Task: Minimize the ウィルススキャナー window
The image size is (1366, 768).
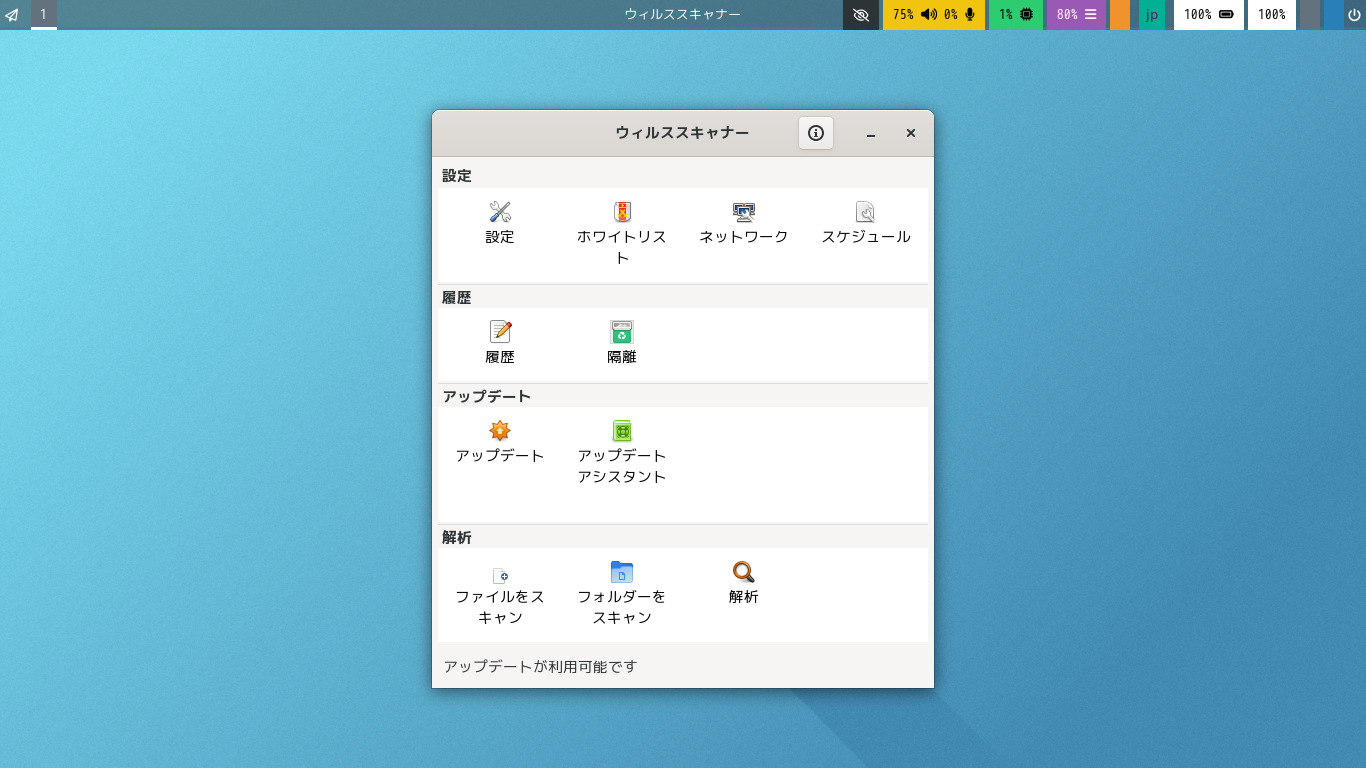Action: [x=871, y=133]
